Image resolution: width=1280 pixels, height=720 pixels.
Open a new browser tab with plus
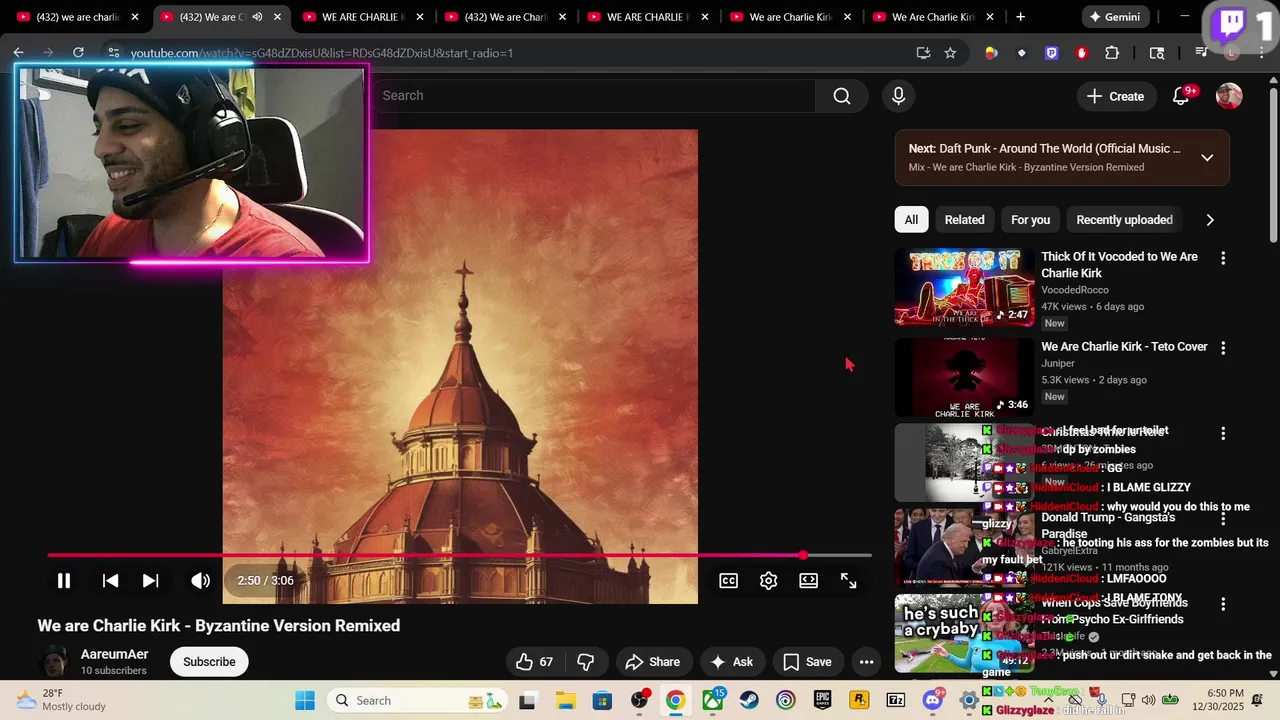(x=1020, y=17)
